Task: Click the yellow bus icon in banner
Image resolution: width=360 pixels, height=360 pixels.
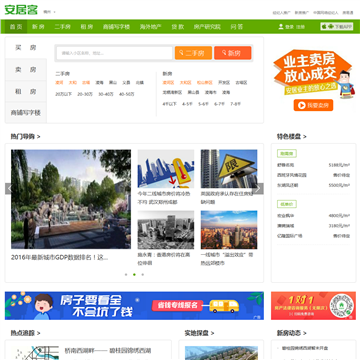Action: [224, 306]
